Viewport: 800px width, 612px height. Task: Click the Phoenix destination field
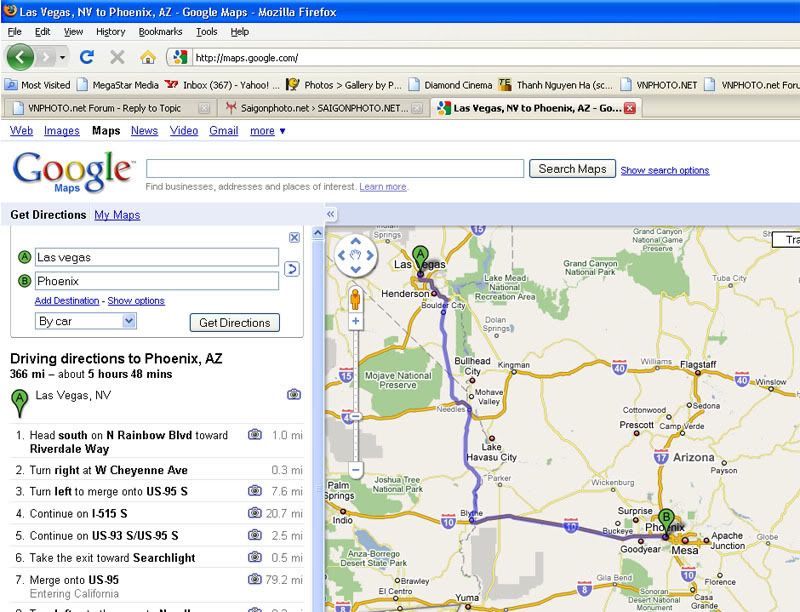157,281
